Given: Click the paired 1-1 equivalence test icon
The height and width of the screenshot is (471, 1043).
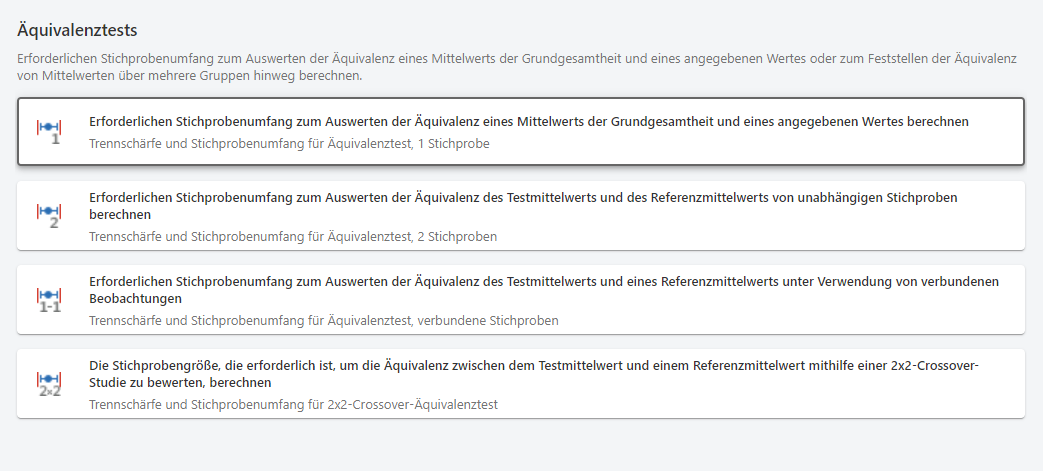Looking at the screenshot, I should coord(49,299).
